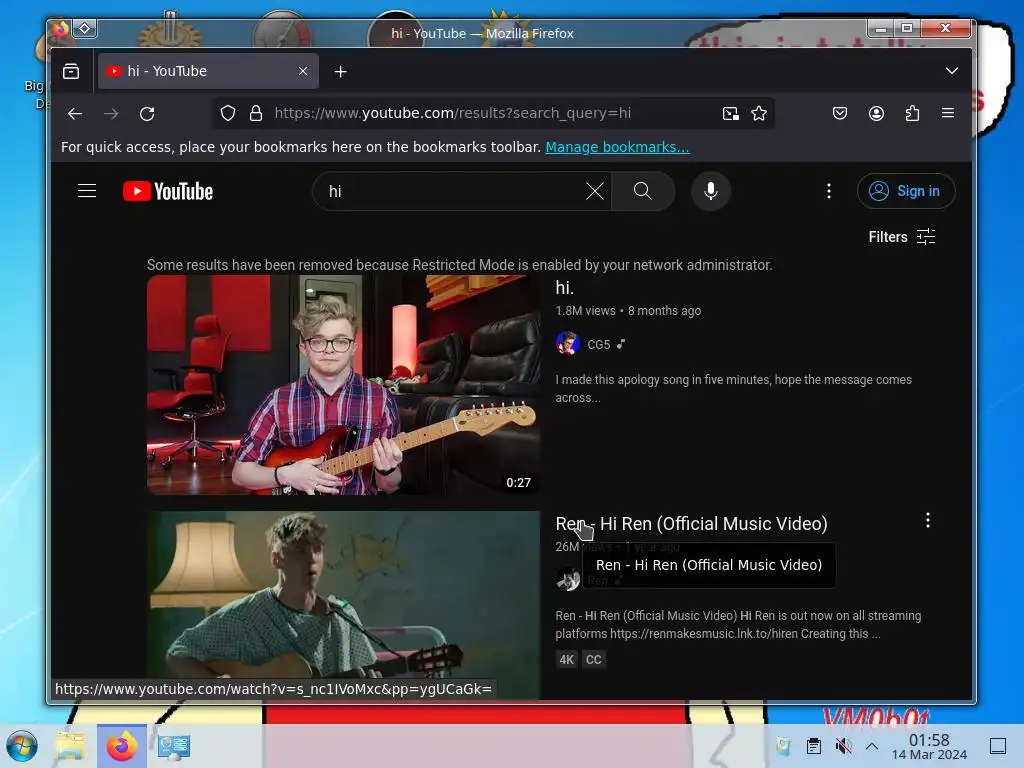Click 1.8M views • 8 months ago text
This screenshot has width=1024, height=768.
click(628, 311)
